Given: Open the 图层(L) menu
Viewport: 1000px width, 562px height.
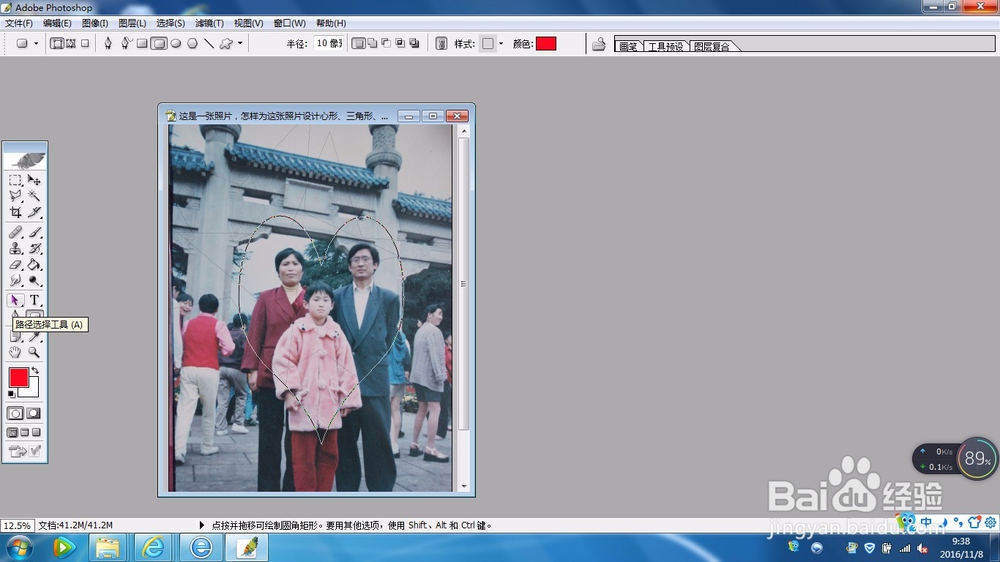Looking at the screenshot, I should point(132,23).
